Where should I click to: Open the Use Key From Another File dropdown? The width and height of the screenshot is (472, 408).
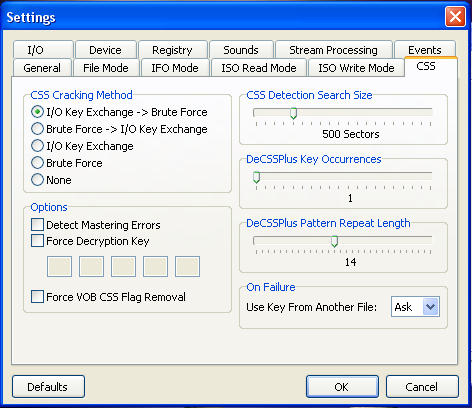[x=415, y=307]
